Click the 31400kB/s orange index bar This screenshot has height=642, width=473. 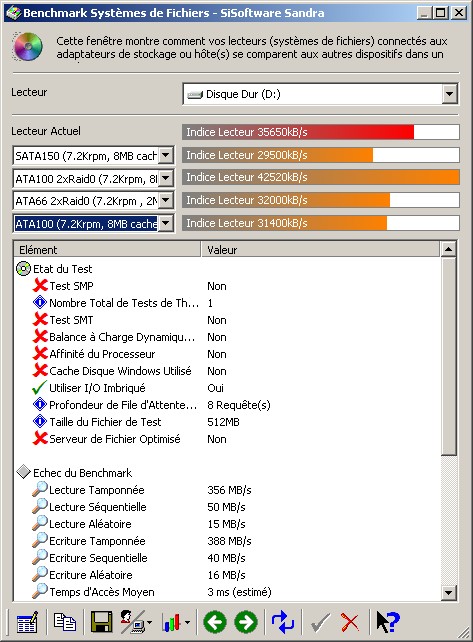pos(320,223)
